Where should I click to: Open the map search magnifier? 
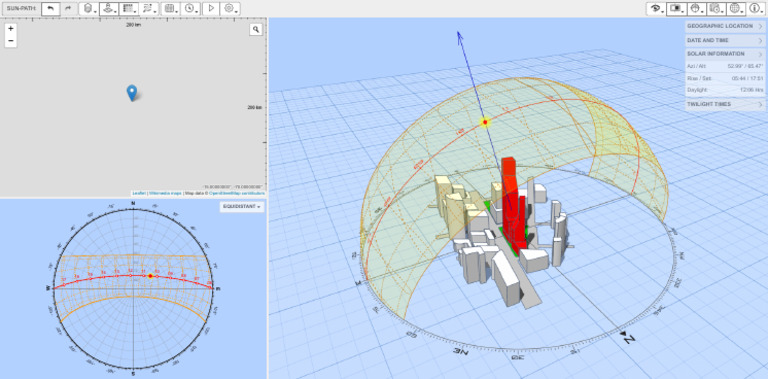coord(256,29)
